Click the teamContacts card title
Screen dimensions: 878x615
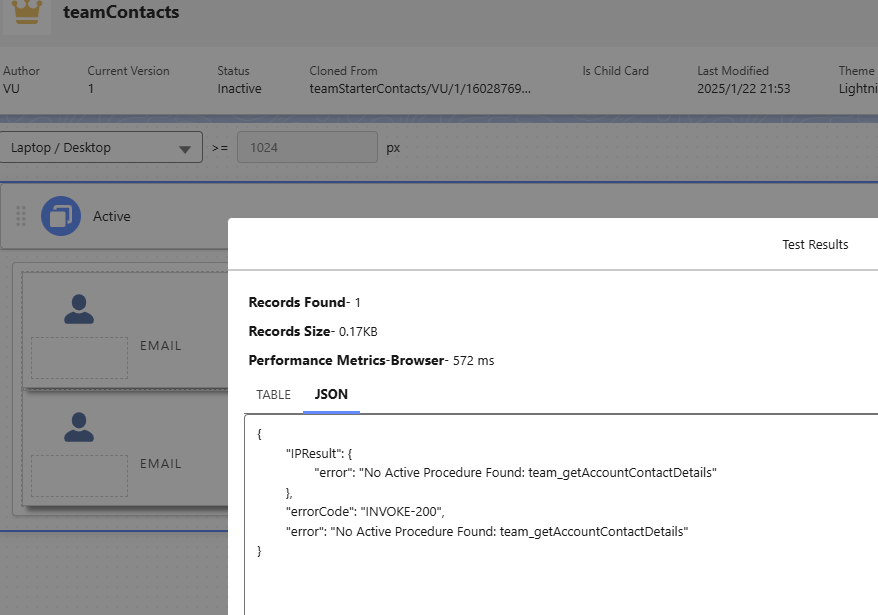tap(121, 12)
